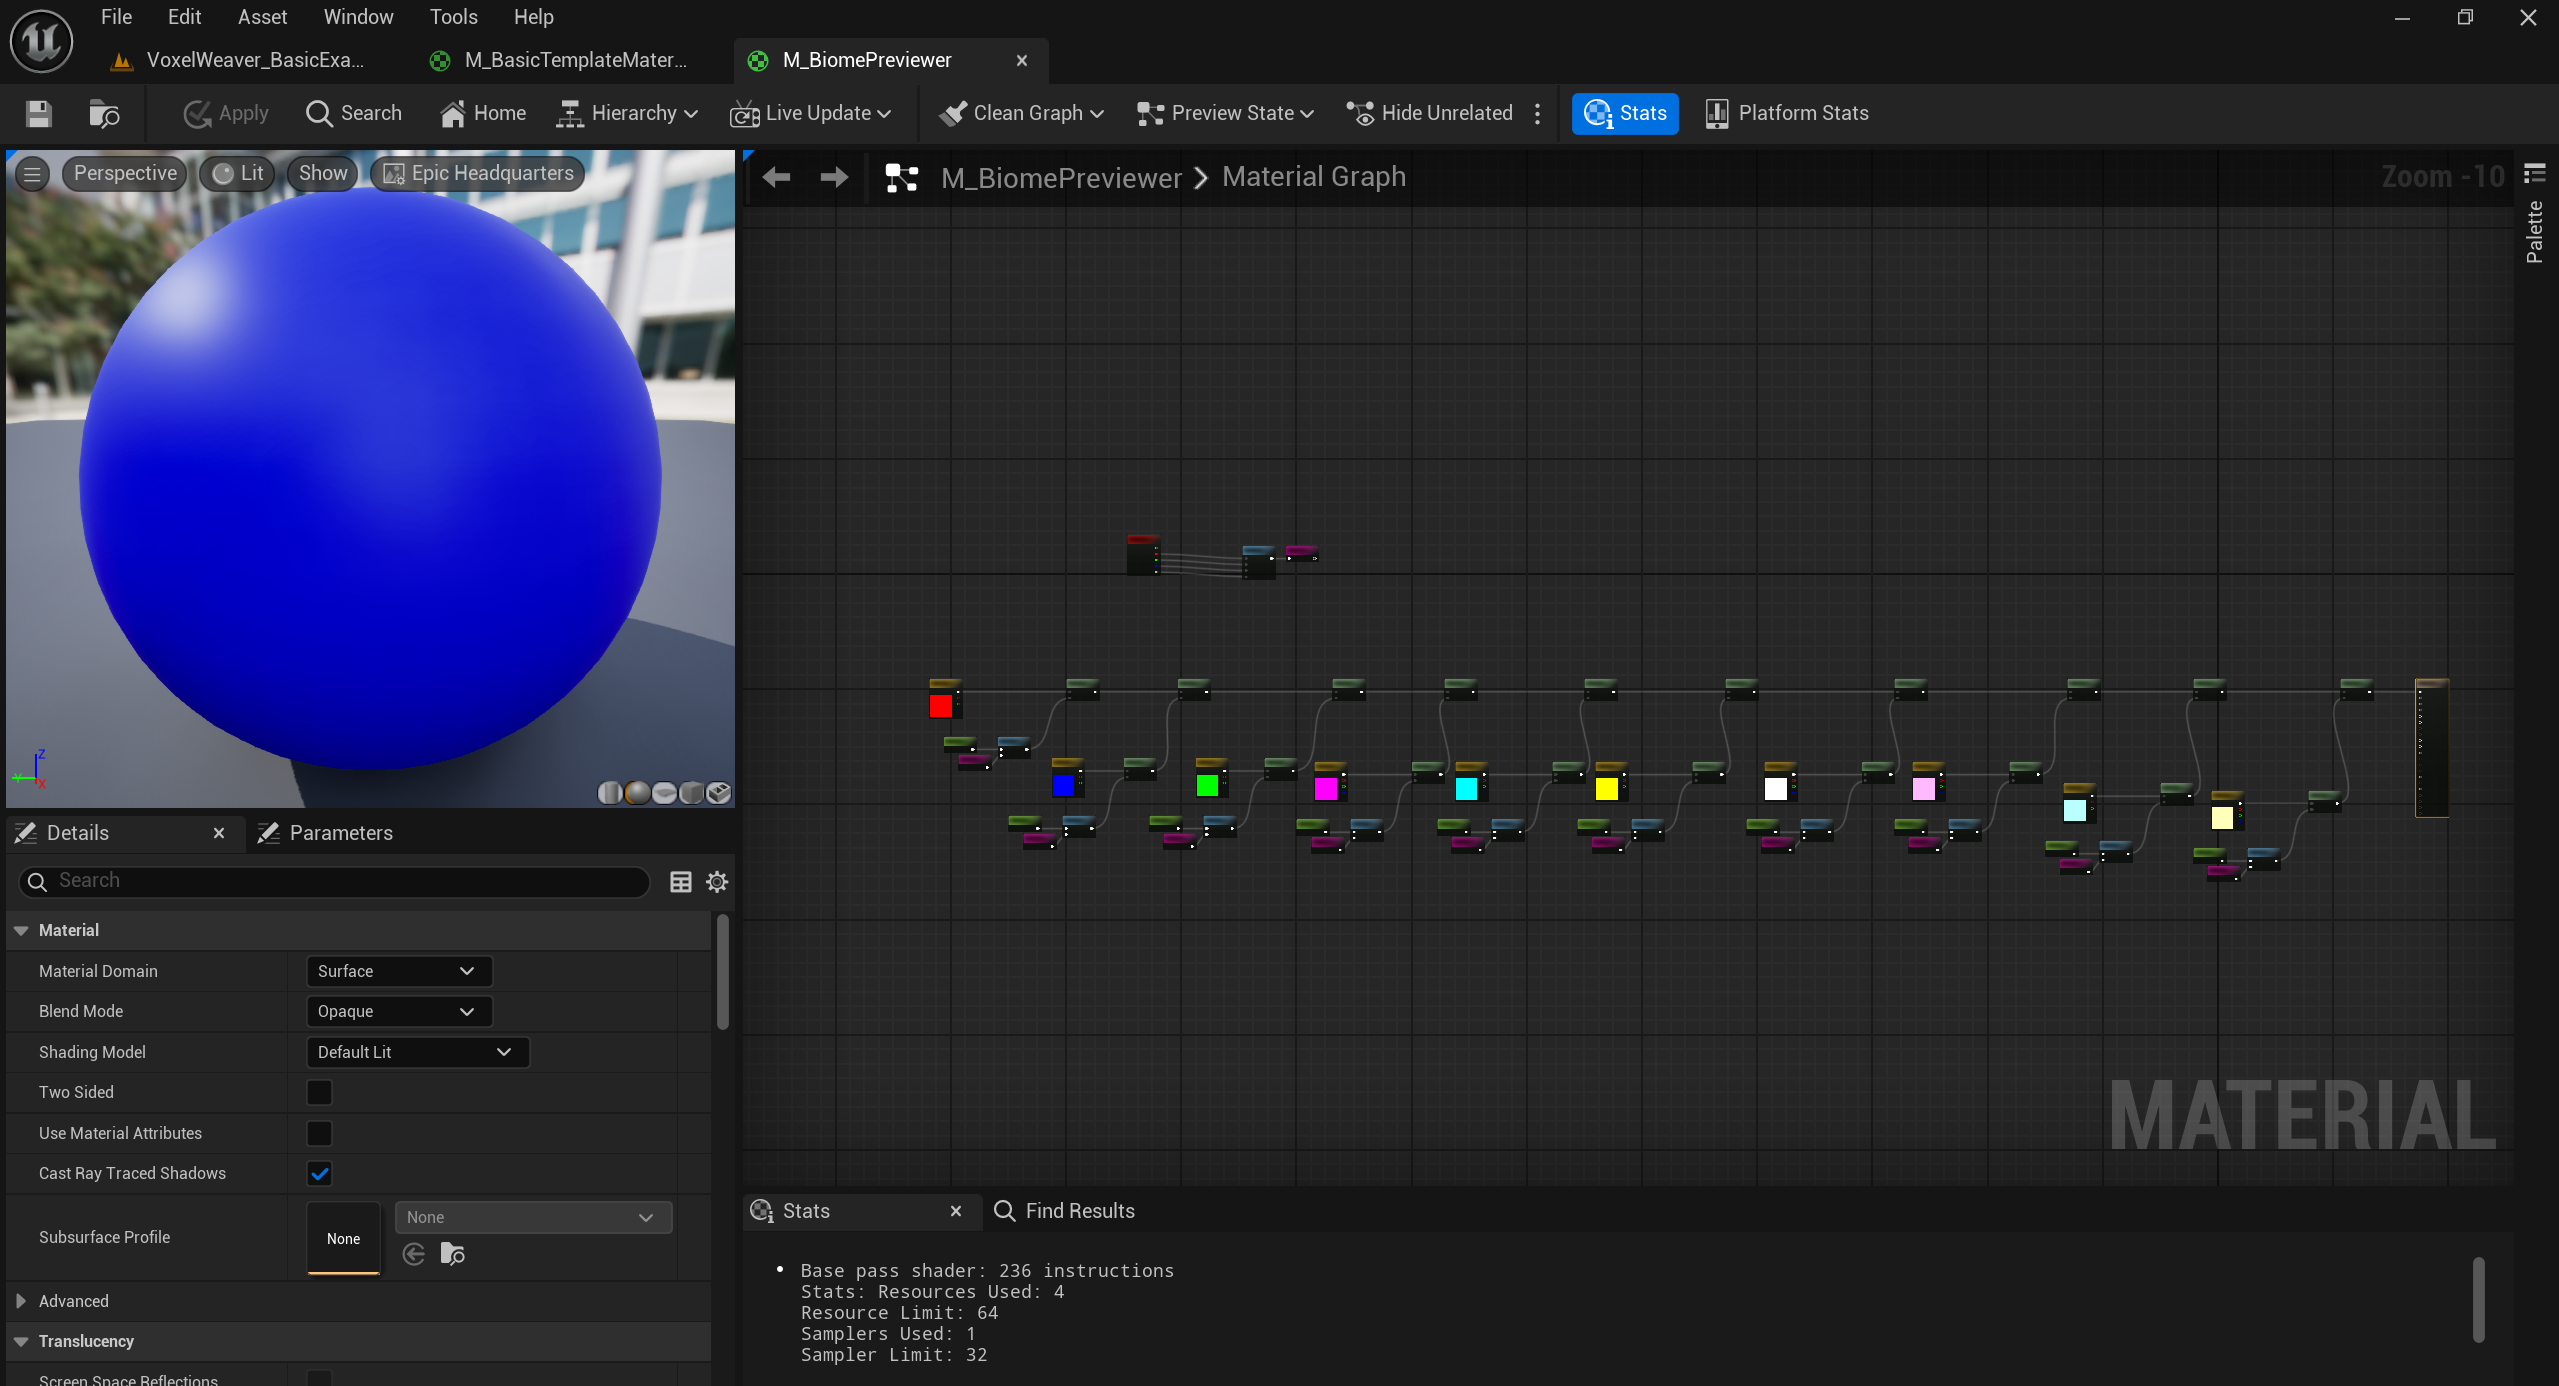Viewport: 2559px width, 1386px height.
Task: Collapse the Translucency section
Action: click(21, 1341)
